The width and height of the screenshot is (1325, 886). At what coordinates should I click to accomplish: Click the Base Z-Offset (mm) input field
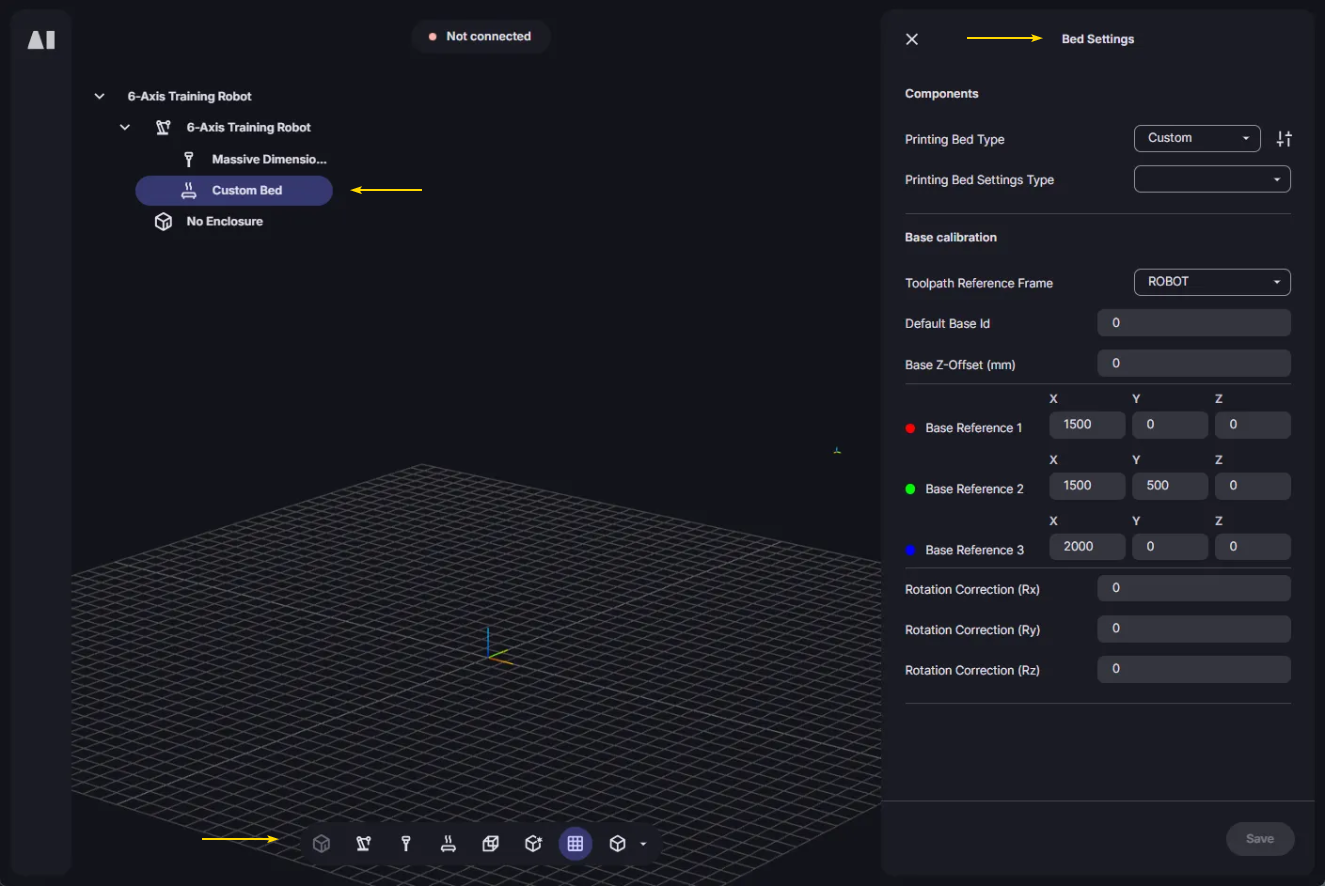tap(1193, 364)
